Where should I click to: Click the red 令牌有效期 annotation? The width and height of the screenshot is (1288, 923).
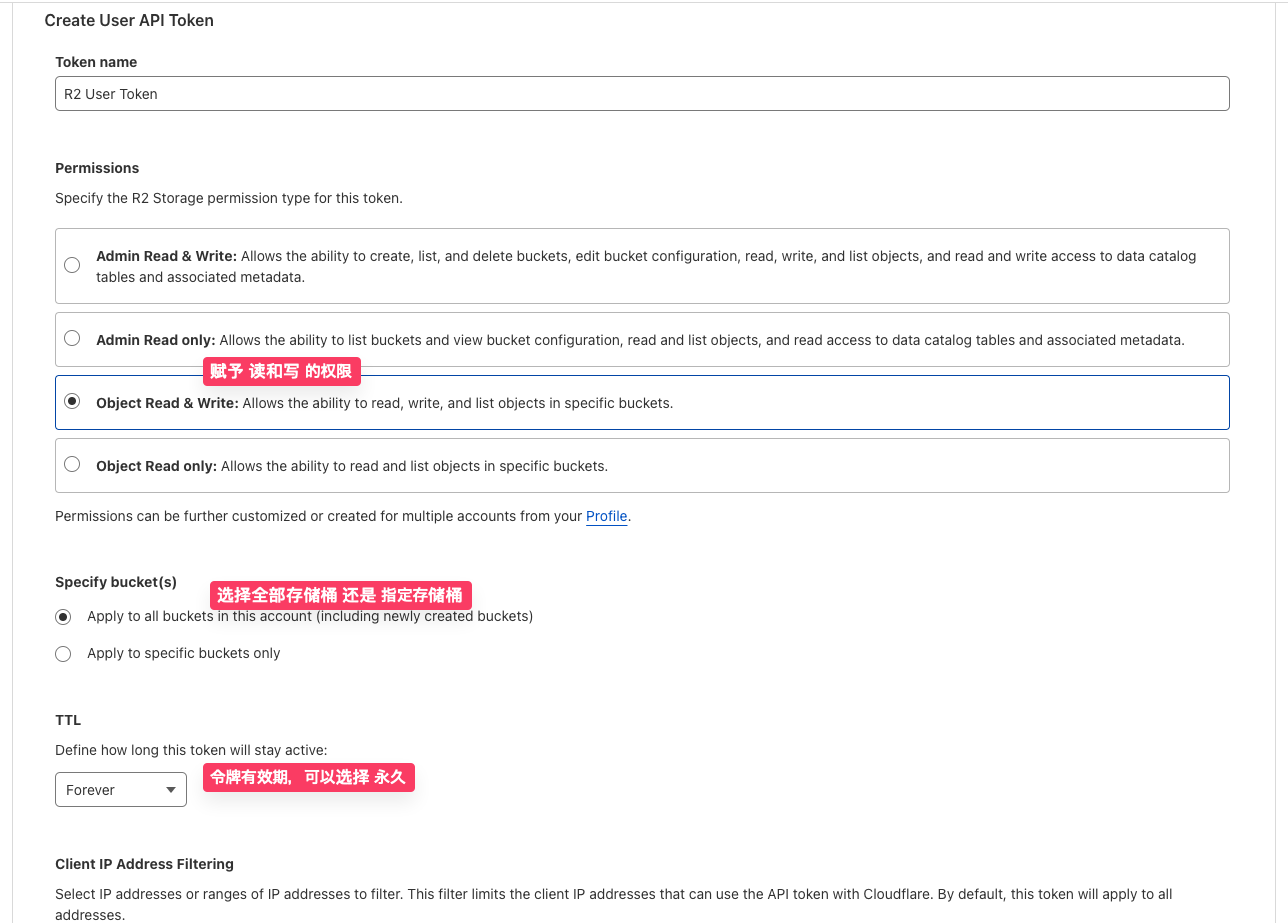click(308, 777)
